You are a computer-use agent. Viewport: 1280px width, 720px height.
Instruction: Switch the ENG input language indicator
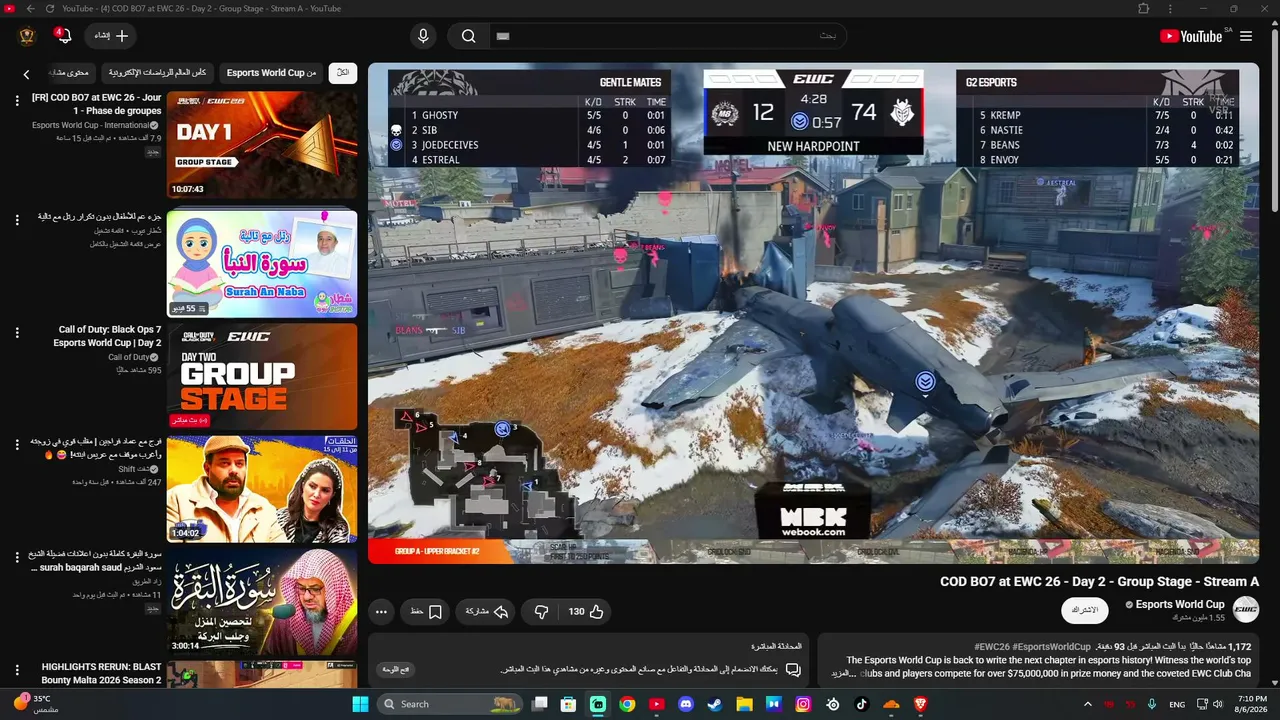tap(1177, 704)
